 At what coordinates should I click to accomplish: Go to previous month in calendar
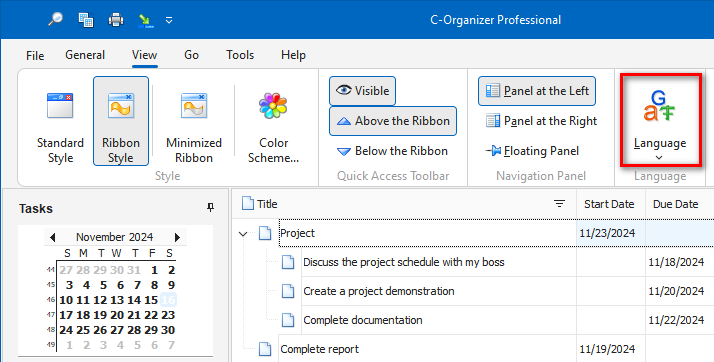pyautogui.click(x=52, y=237)
